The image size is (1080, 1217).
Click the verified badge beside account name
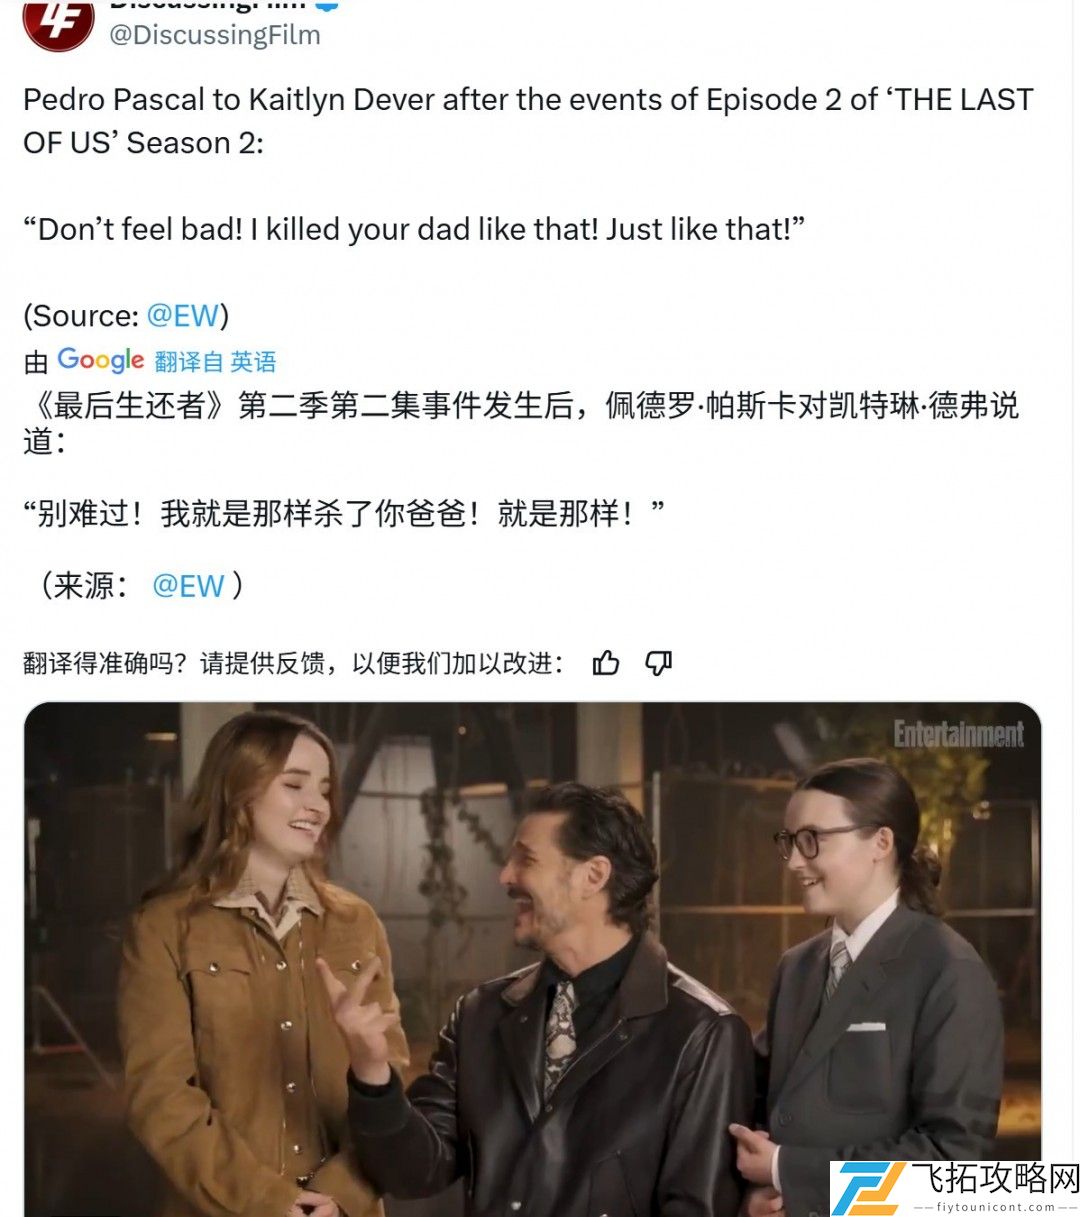click(327, 4)
